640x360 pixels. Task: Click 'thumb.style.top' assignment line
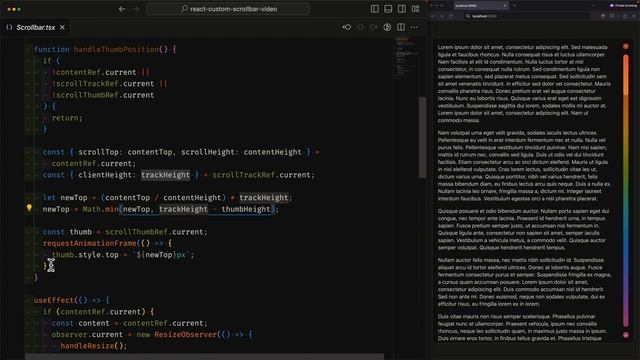pyautogui.click(x=123, y=255)
